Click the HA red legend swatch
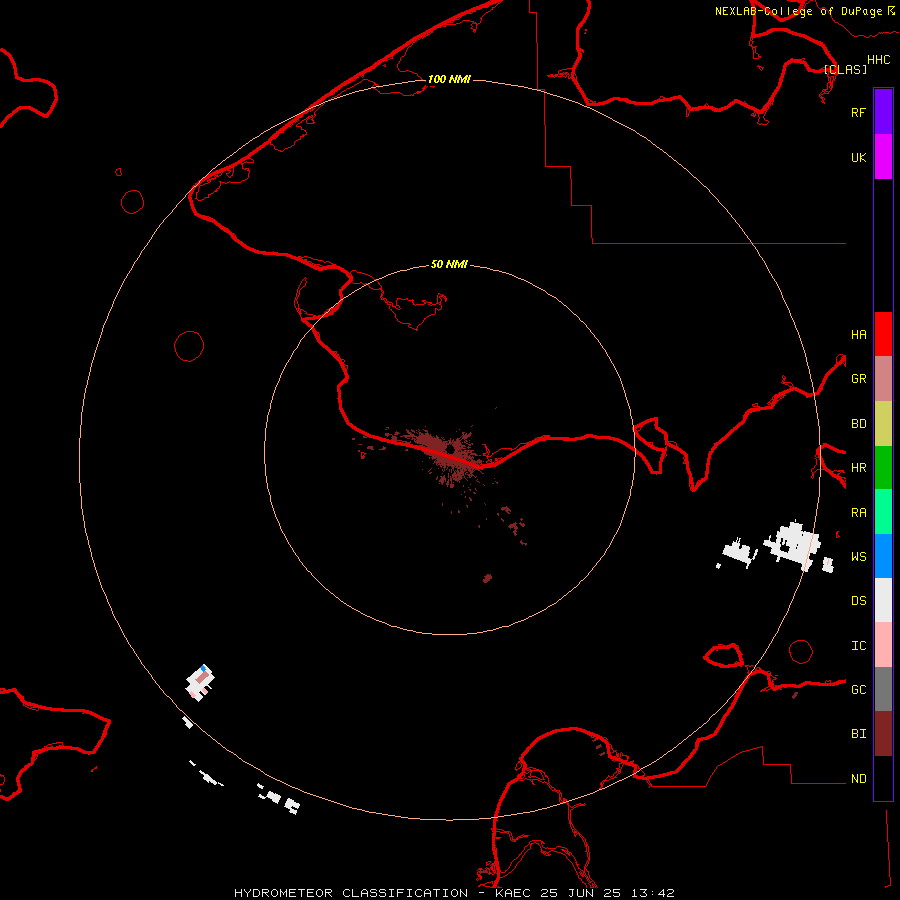Screen dimensions: 900x900 (883, 334)
